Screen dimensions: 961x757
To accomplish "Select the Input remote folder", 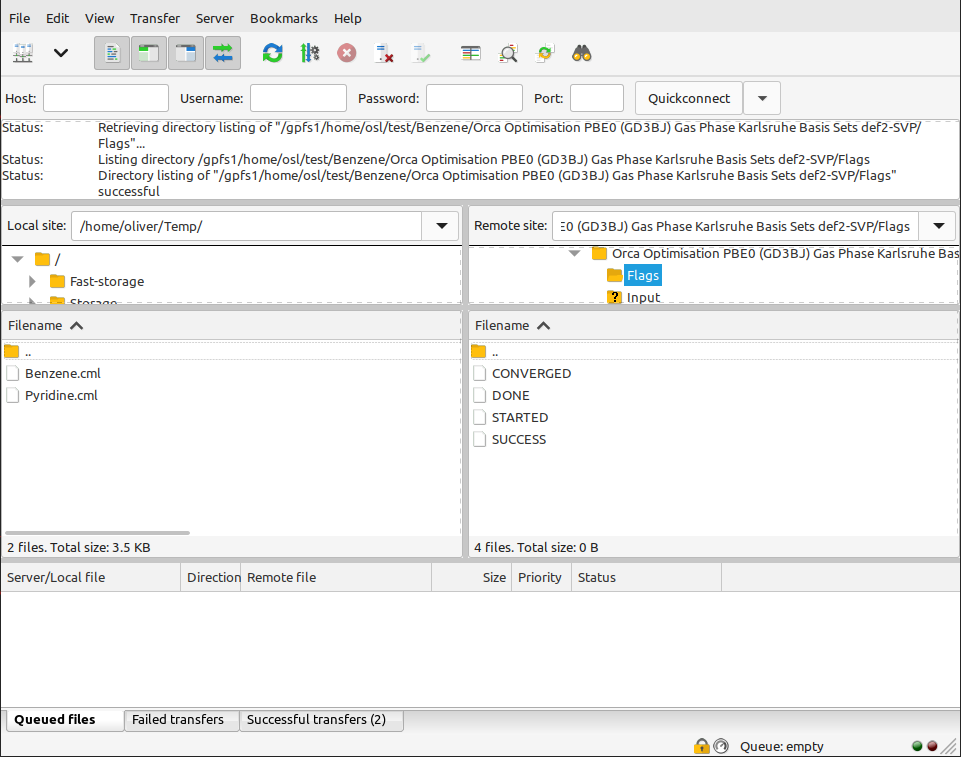I will [643, 297].
